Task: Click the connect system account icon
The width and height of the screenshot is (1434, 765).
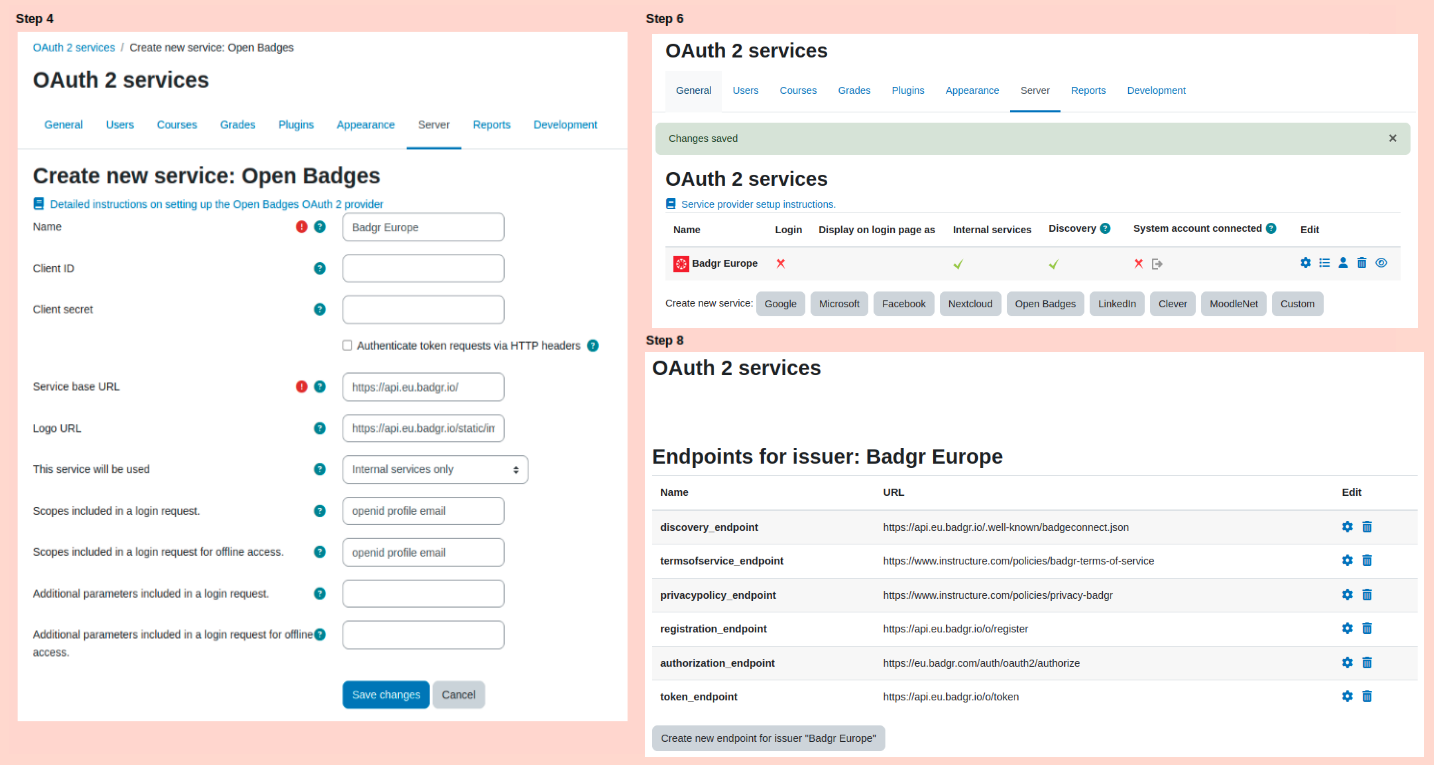Action: tap(1157, 264)
